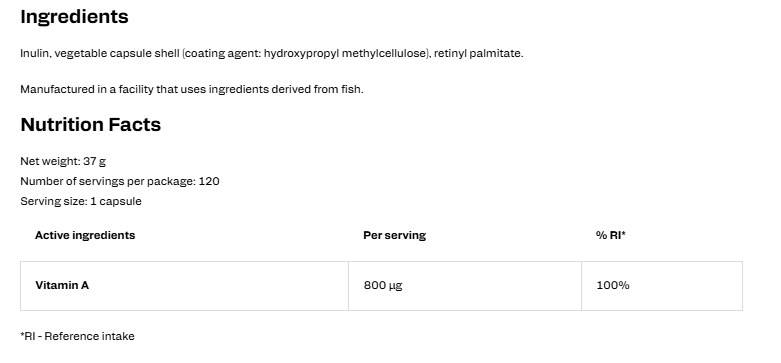Image resolution: width=781 pixels, height=363 pixels.
Task: Click Number of servings per package line
Action: tap(120, 181)
